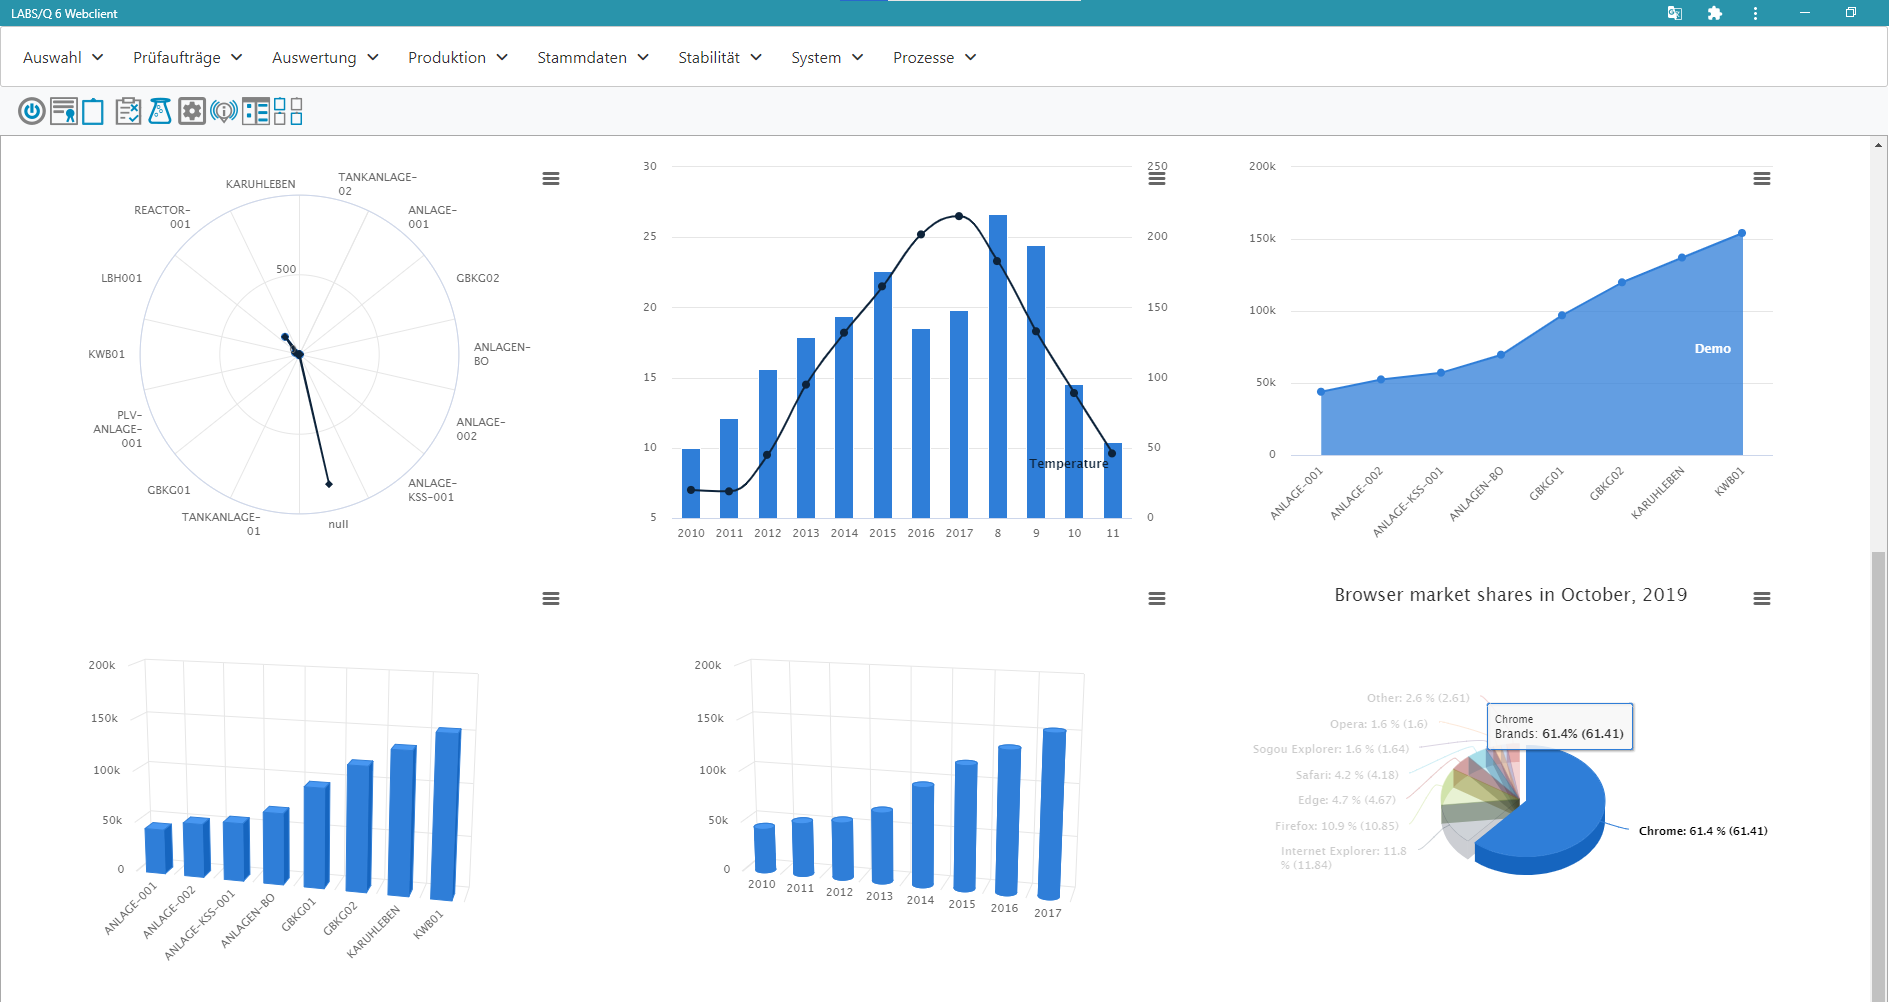Open the Stammdaten menu

coord(593,58)
